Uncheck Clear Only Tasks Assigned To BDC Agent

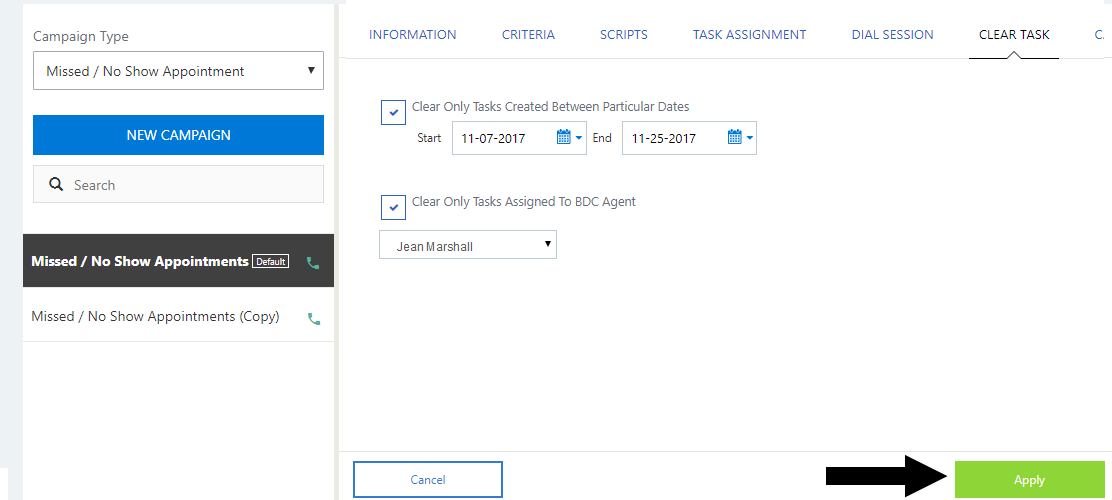click(394, 207)
